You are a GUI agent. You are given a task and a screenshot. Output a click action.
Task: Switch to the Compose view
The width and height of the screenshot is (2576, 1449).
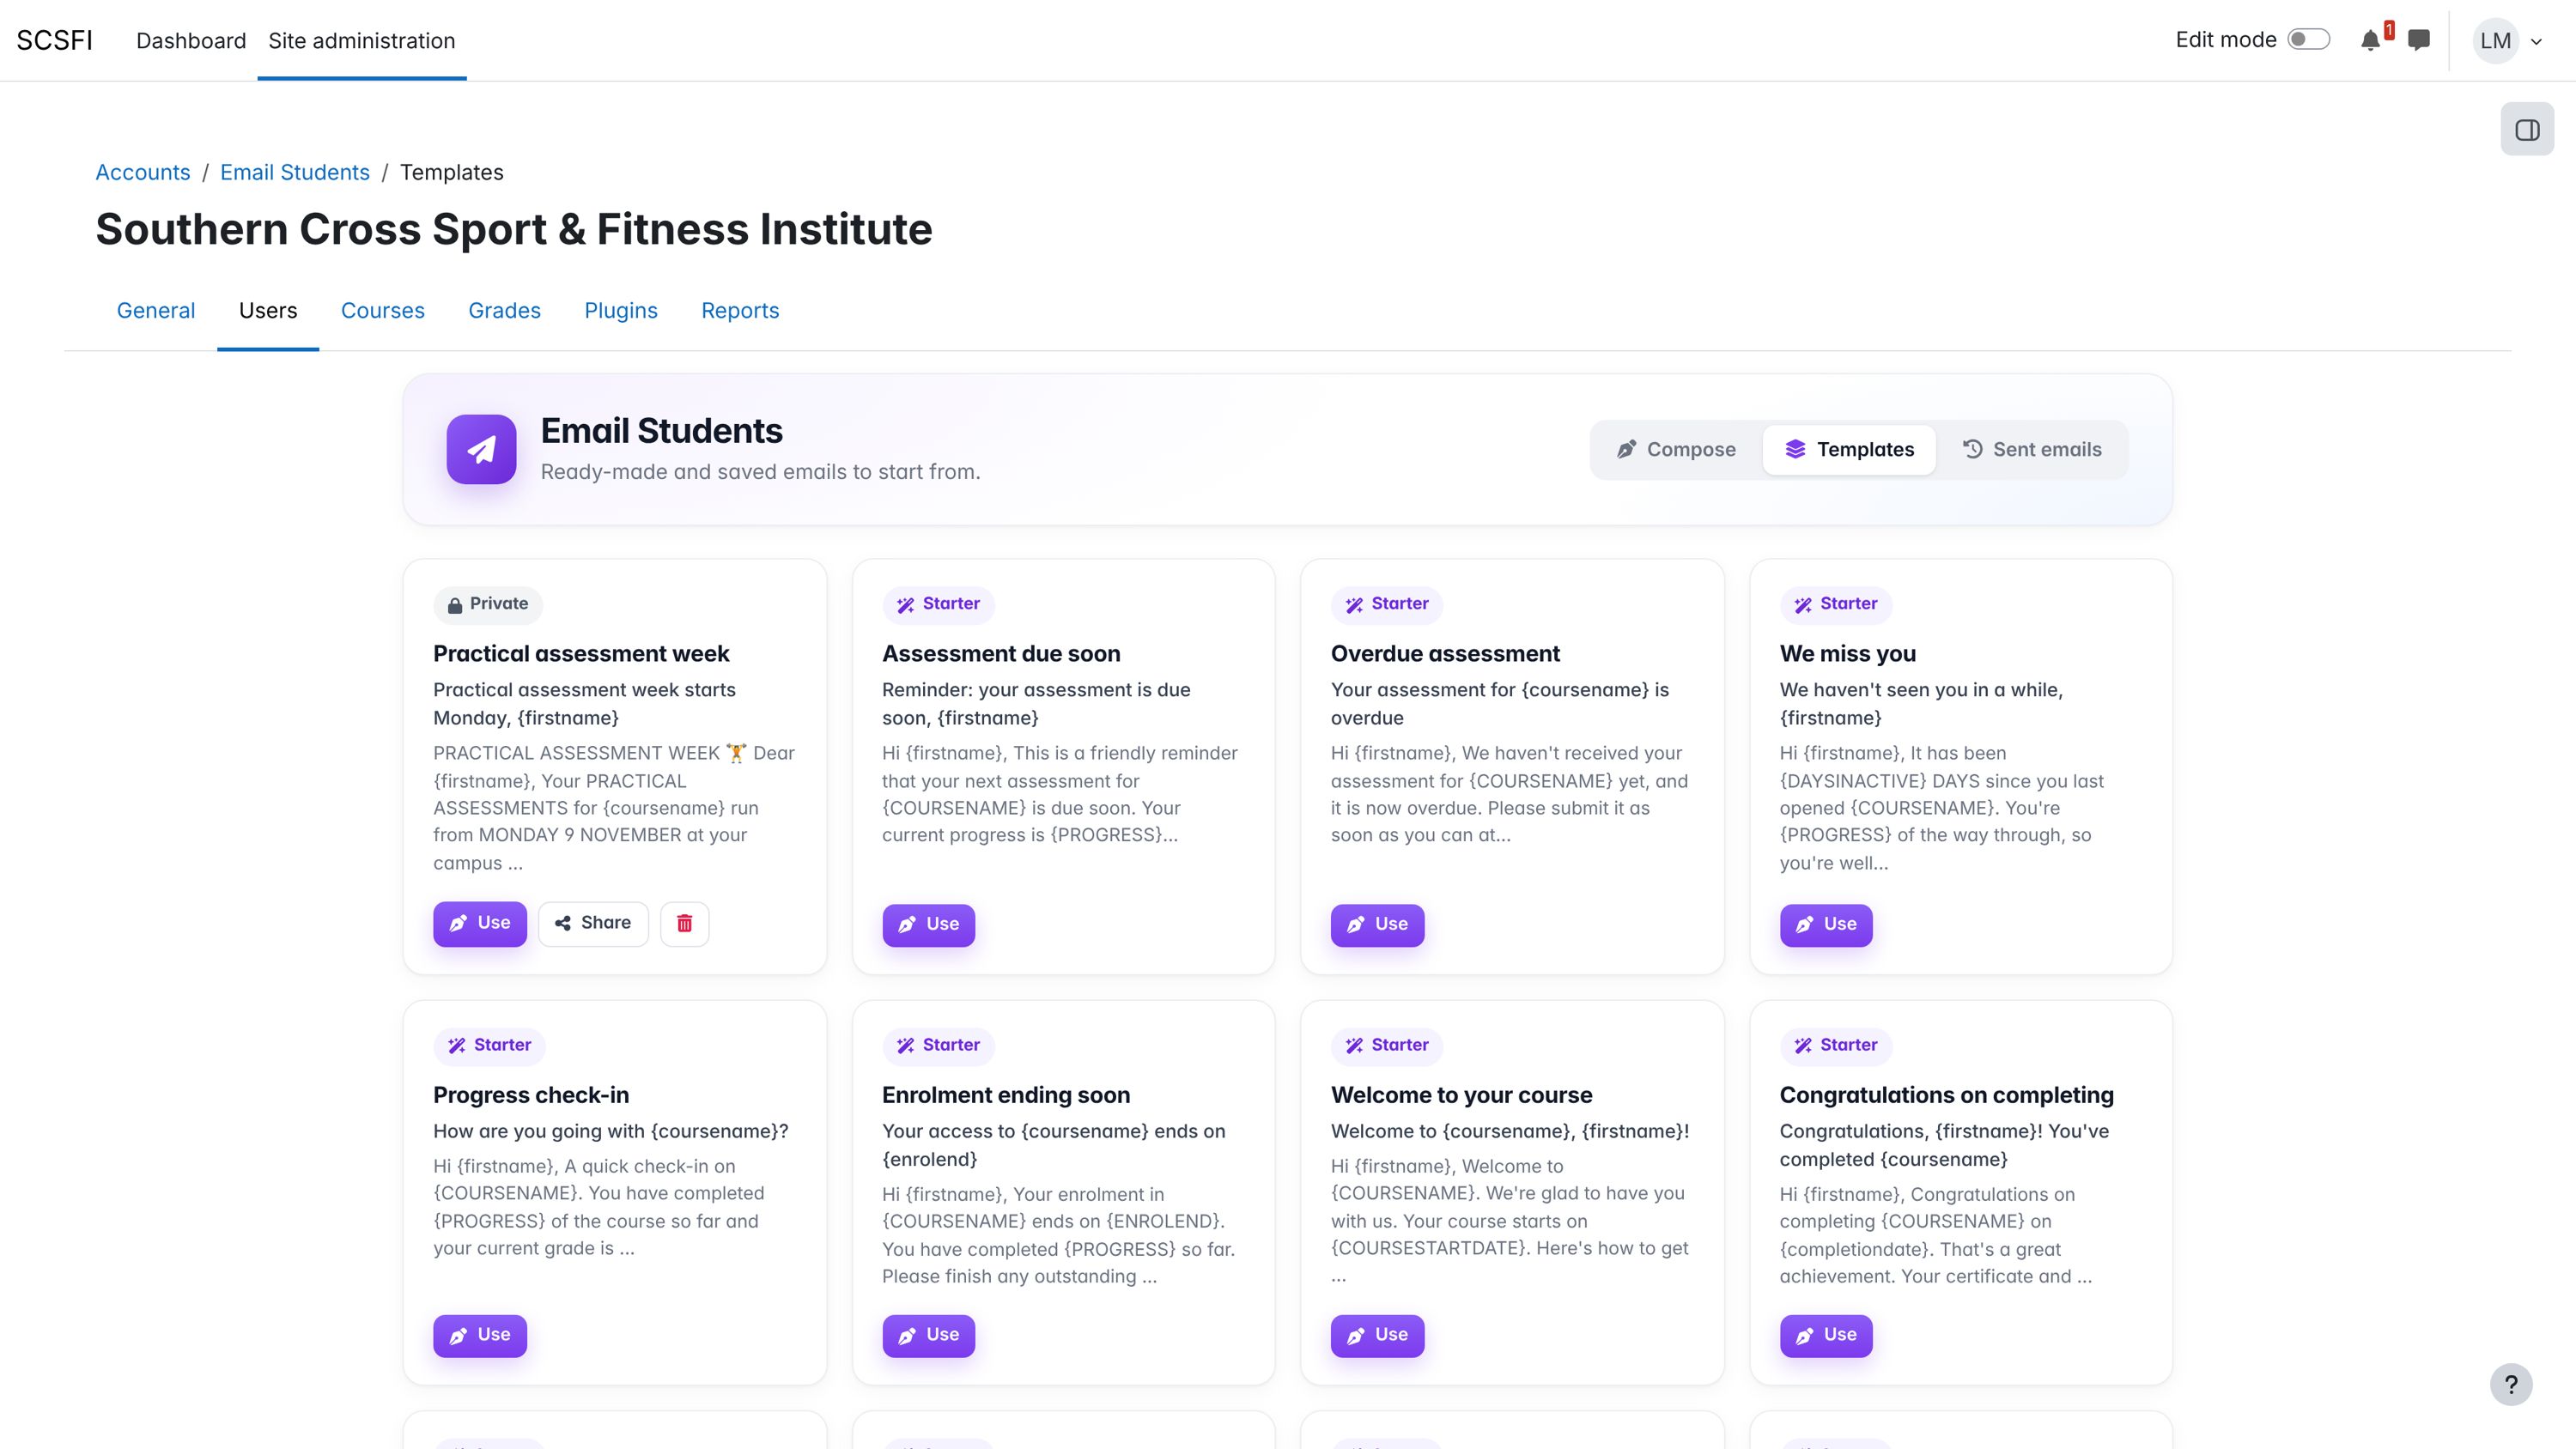pyautogui.click(x=1676, y=450)
